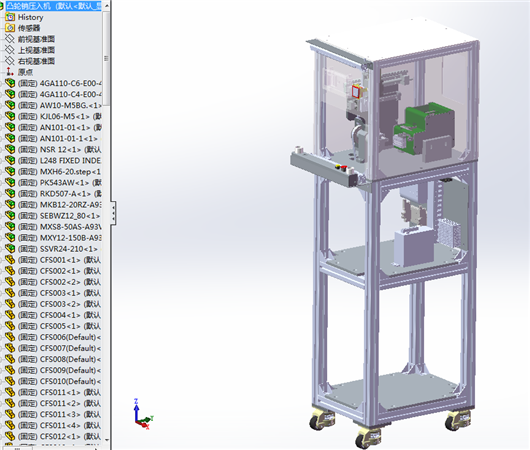Click part icon beside AN101-01<1>
The width and height of the screenshot is (530, 450).
click(x=10, y=127)
